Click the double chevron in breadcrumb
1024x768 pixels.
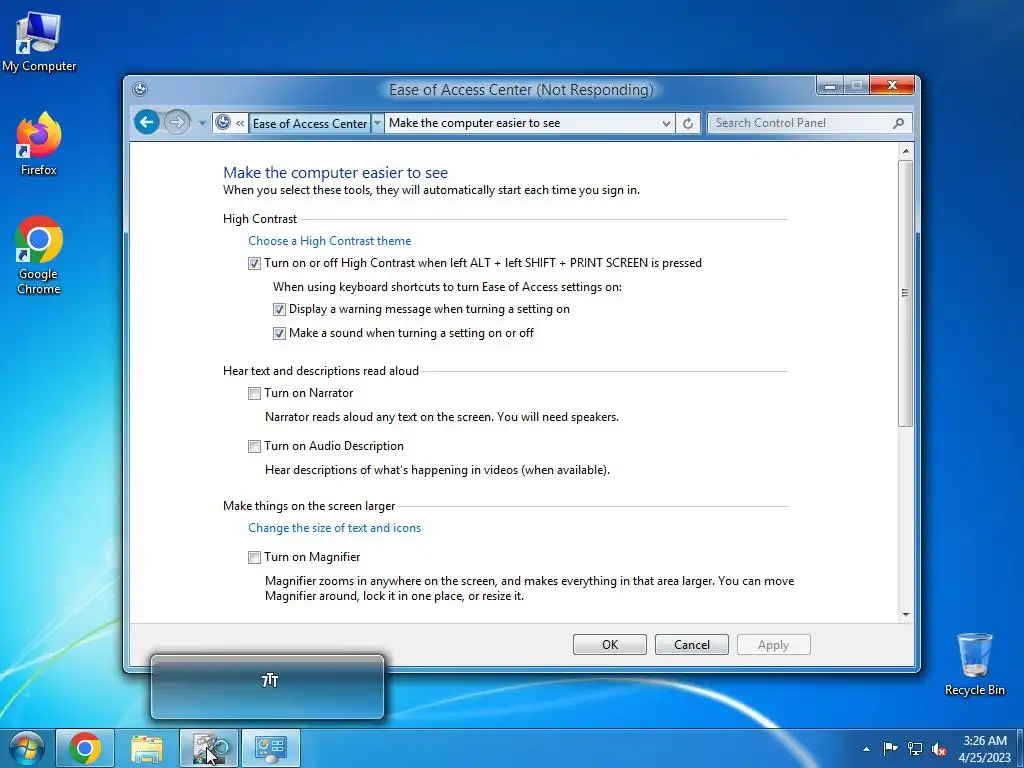click(x=240, y=123)
